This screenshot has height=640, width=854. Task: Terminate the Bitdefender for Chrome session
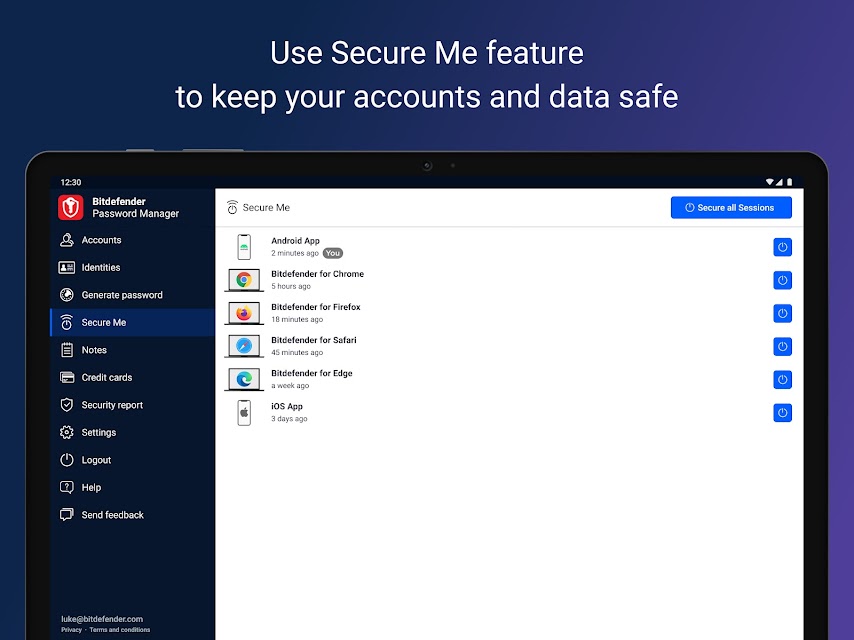click(782, 280)
